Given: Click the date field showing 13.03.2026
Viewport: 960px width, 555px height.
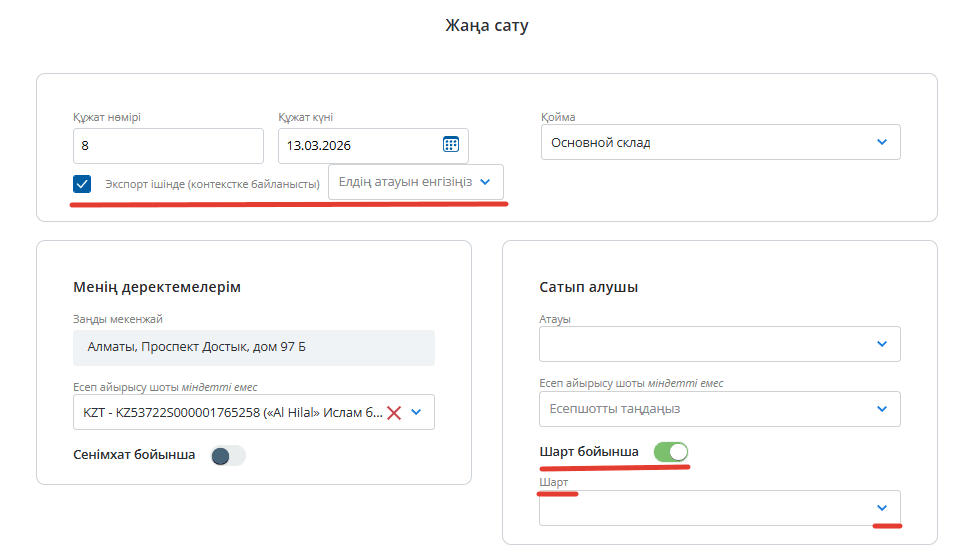Looking at the screenshot, I should [355, 145].
